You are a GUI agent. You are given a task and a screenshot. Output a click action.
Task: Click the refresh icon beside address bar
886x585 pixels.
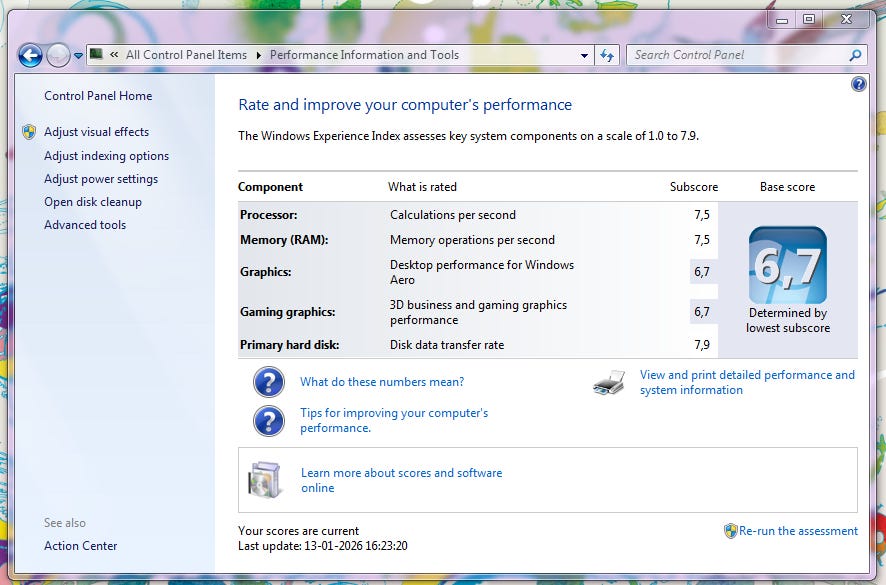pos(607,56)
